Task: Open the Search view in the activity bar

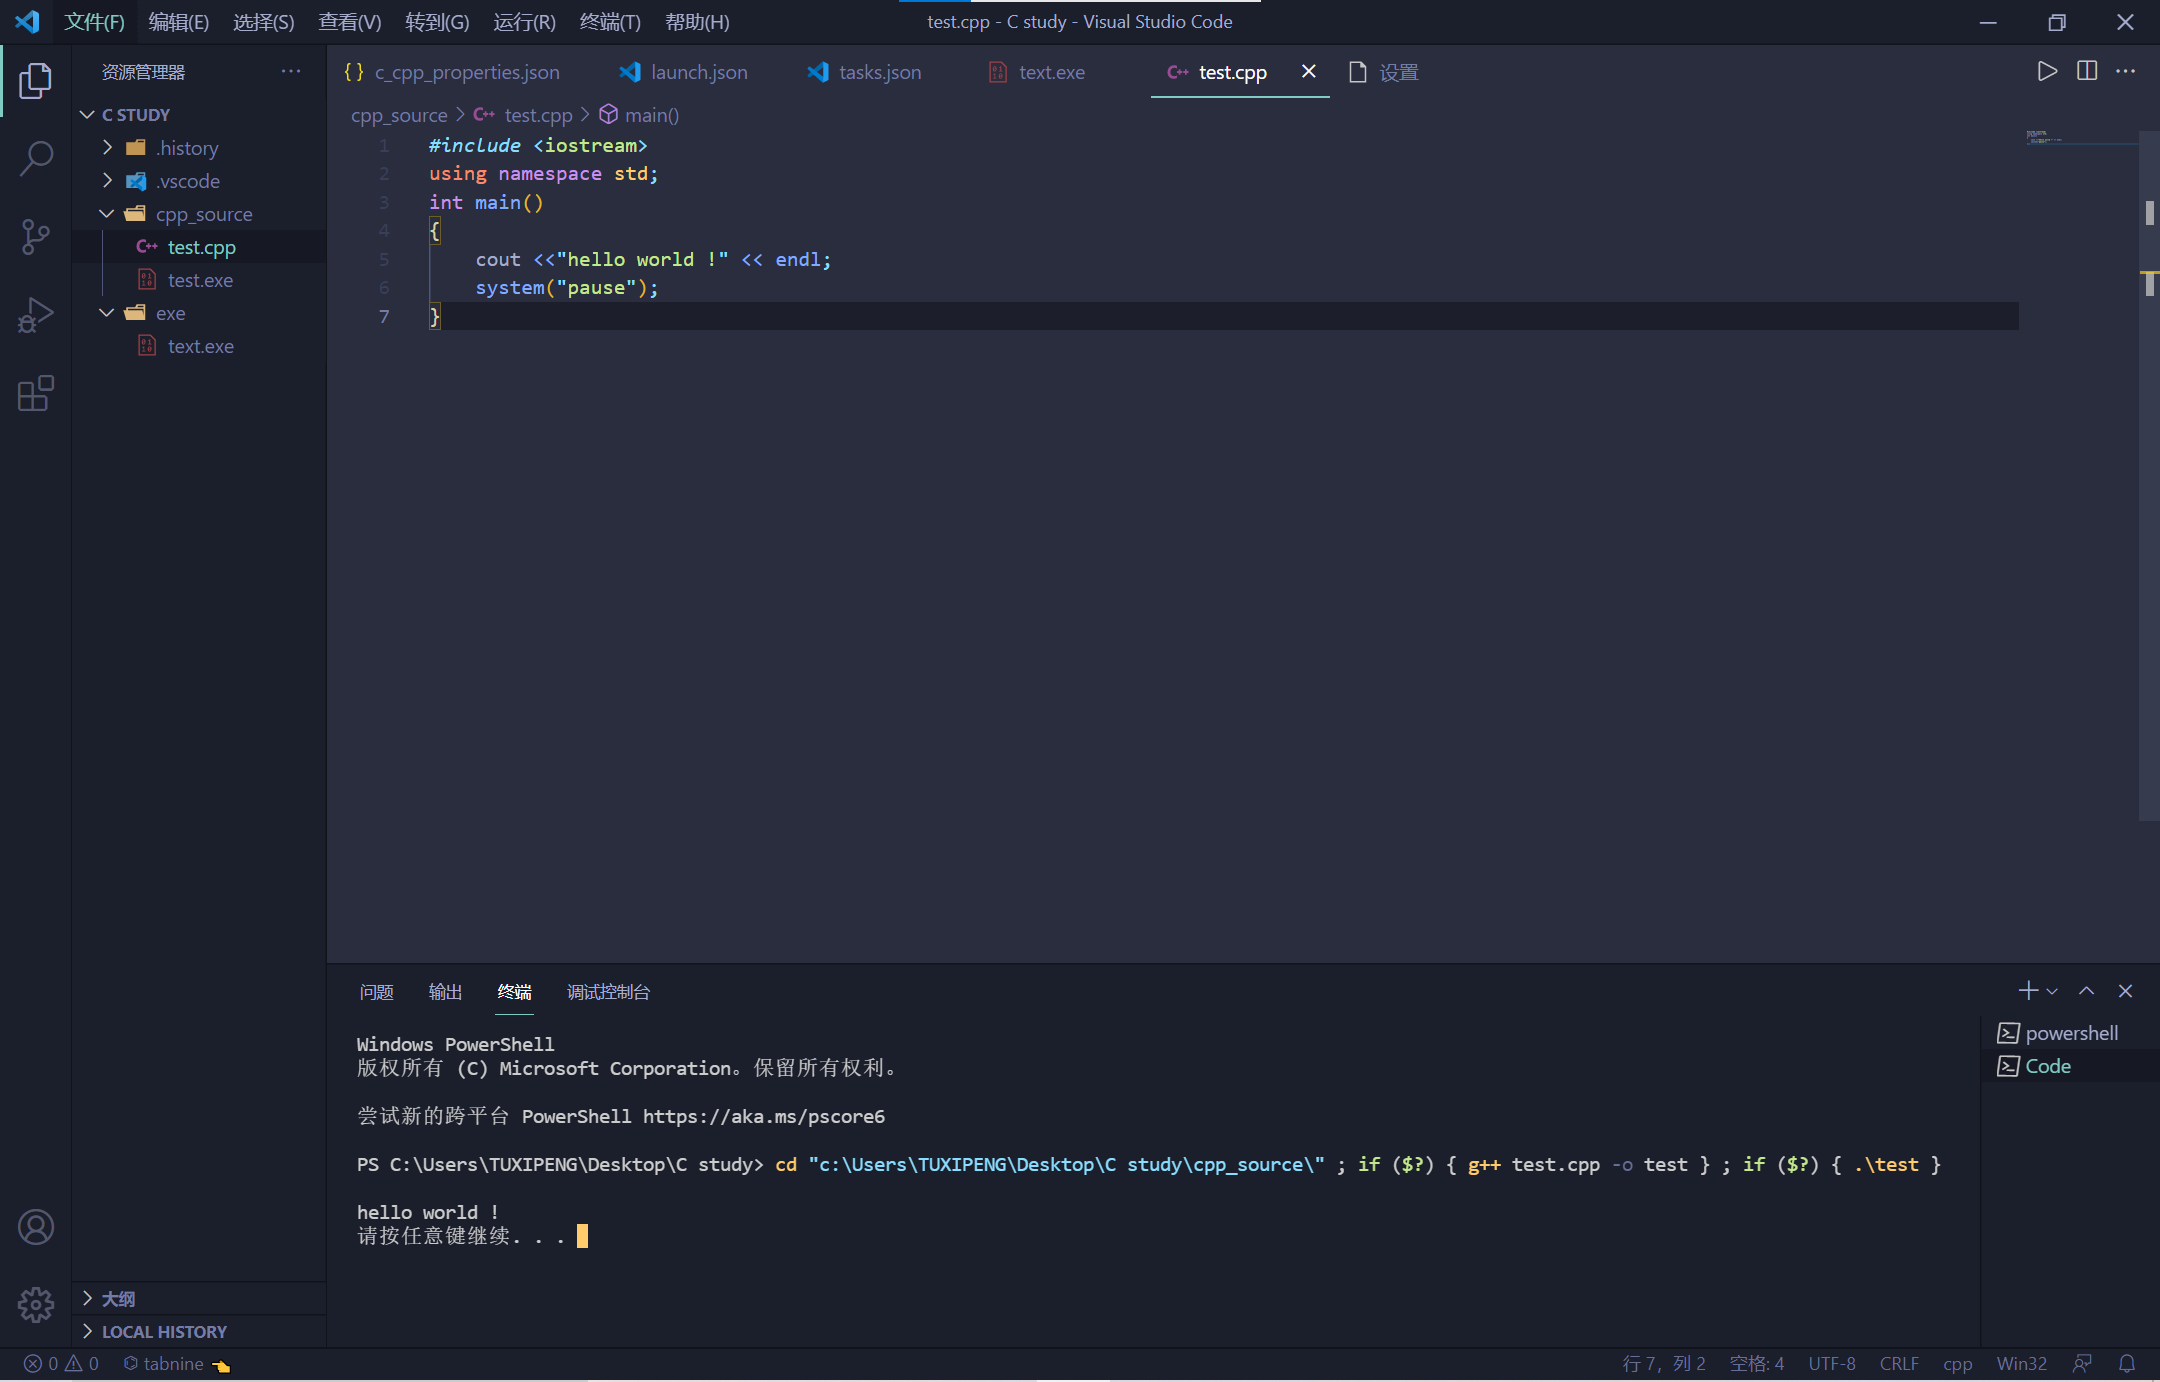Action: pyautogui.click(x=36, y=158)
